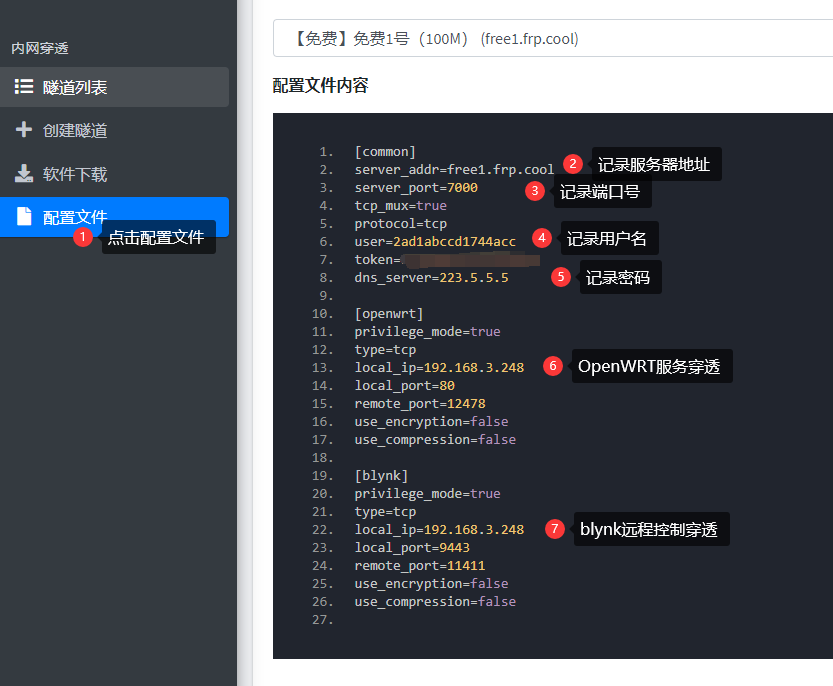
Task: Click the document icon beside 配置文件
Action: click(x=24, y=216)
